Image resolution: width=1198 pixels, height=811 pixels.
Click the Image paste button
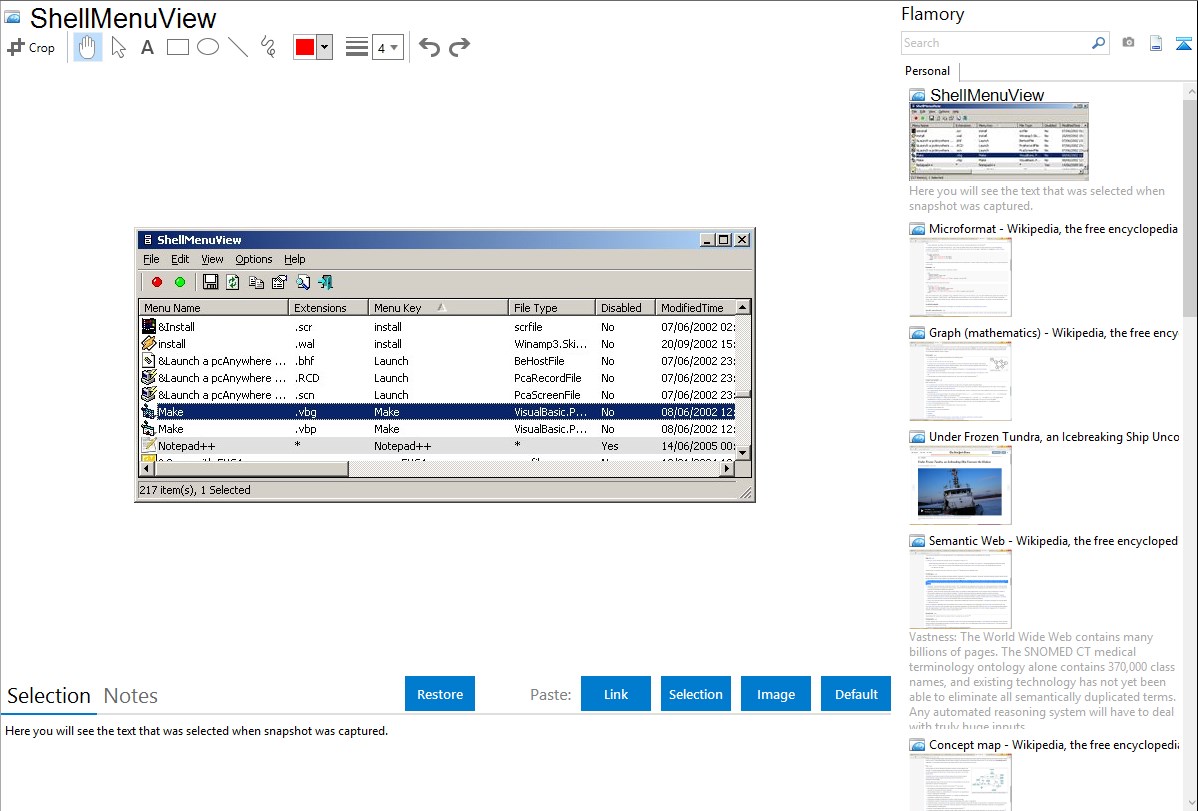tap(775, 694)
